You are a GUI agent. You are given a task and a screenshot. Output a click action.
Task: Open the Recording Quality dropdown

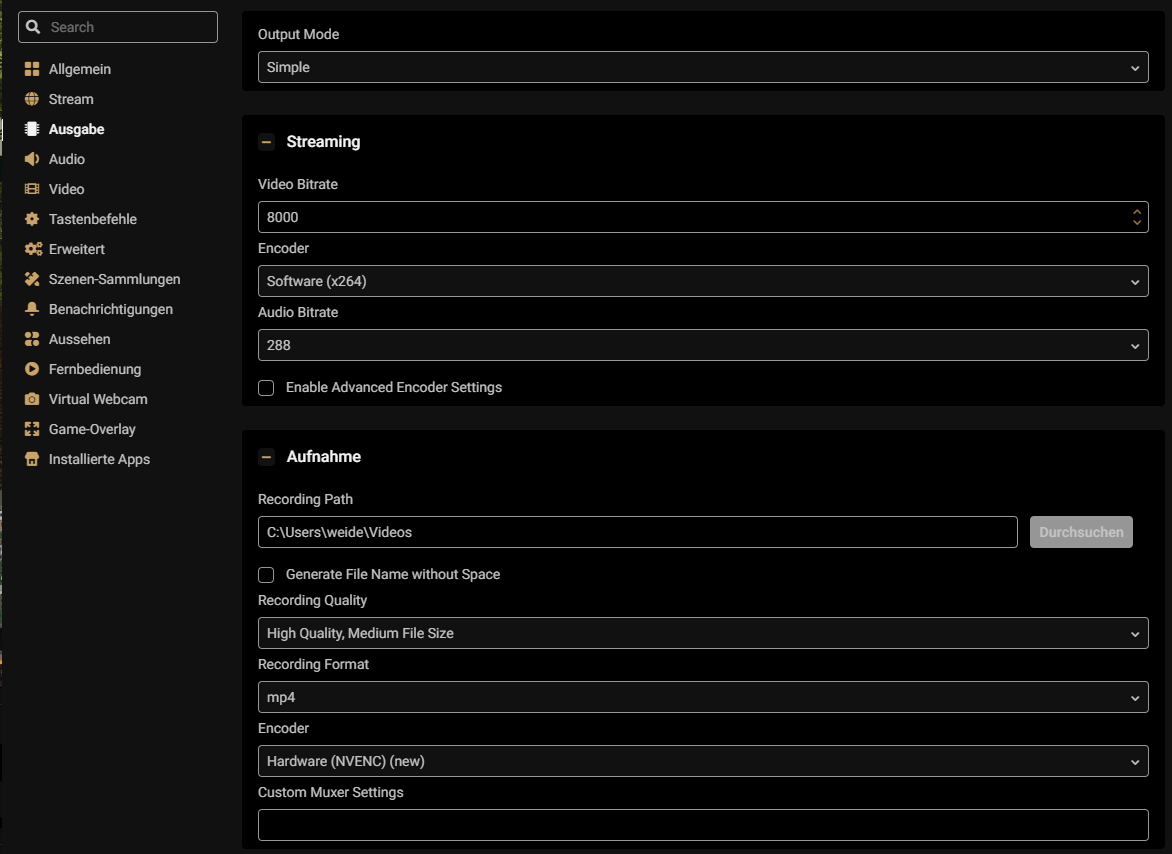[x=703, y=633]
